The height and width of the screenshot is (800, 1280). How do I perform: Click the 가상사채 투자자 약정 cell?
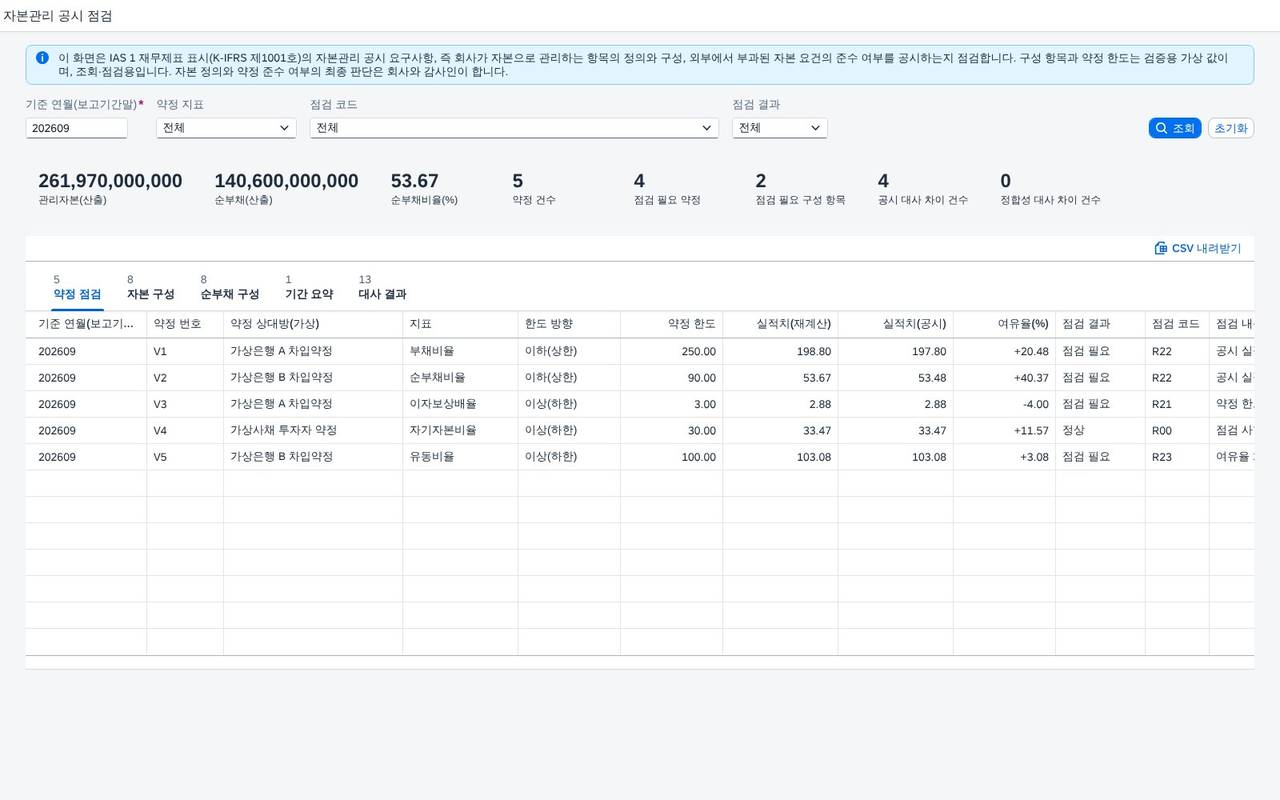click(x=313, y=430)
